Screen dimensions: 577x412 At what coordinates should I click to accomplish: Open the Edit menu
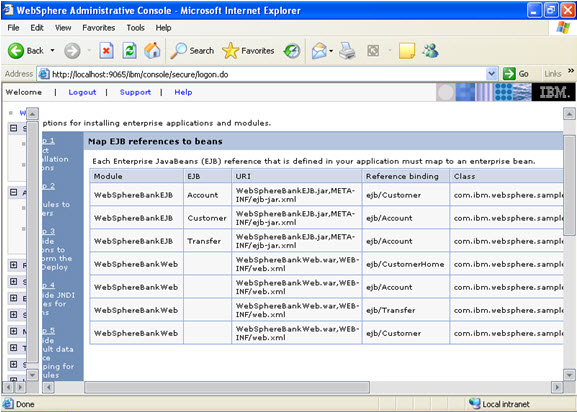pos(37,28)
